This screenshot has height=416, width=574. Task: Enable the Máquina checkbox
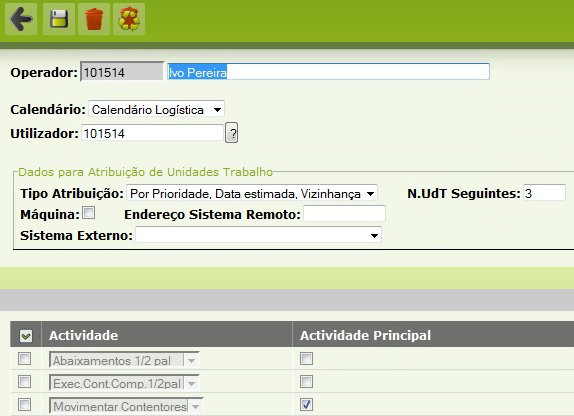(89, 212)
